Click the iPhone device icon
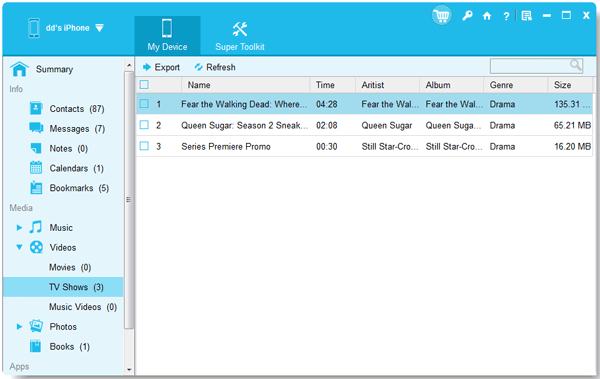This screenshot has width=600, height=379. click(34, 28)
